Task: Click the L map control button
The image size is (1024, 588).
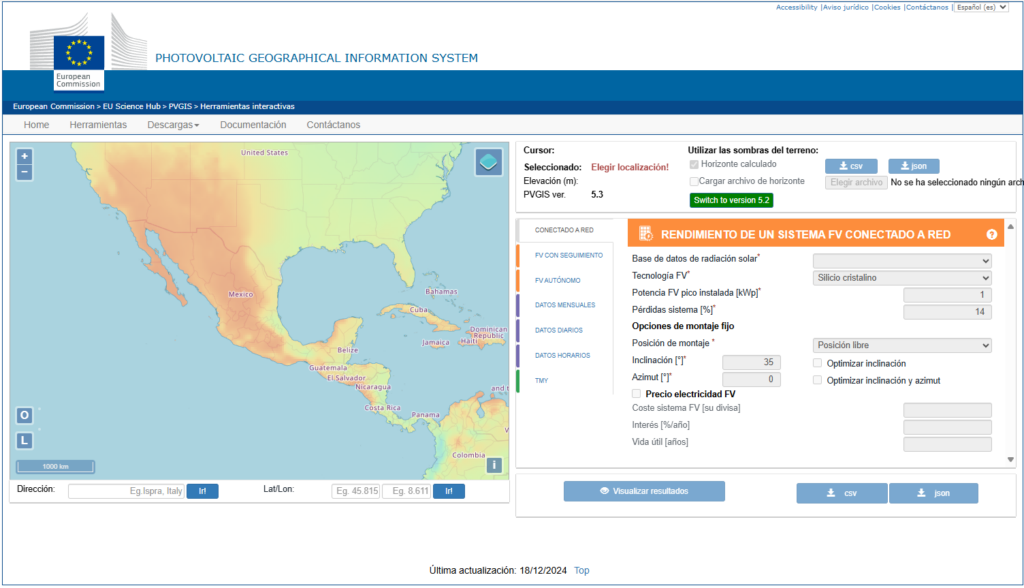Action: pyautogui.click(x=24, y=440)
